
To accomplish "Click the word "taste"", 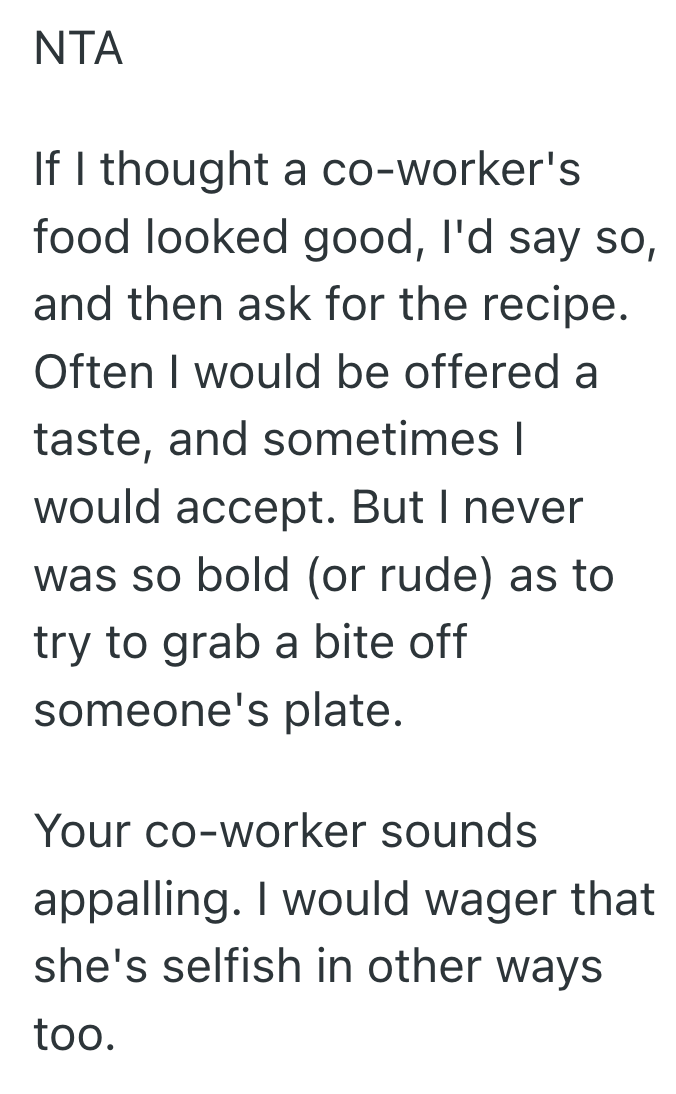I will (91, 441).
